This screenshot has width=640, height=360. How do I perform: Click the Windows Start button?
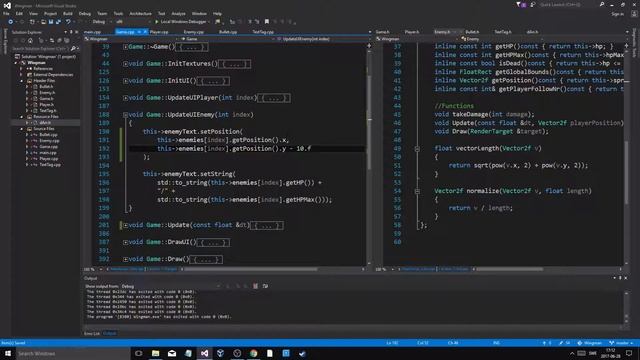pos(8,353)
